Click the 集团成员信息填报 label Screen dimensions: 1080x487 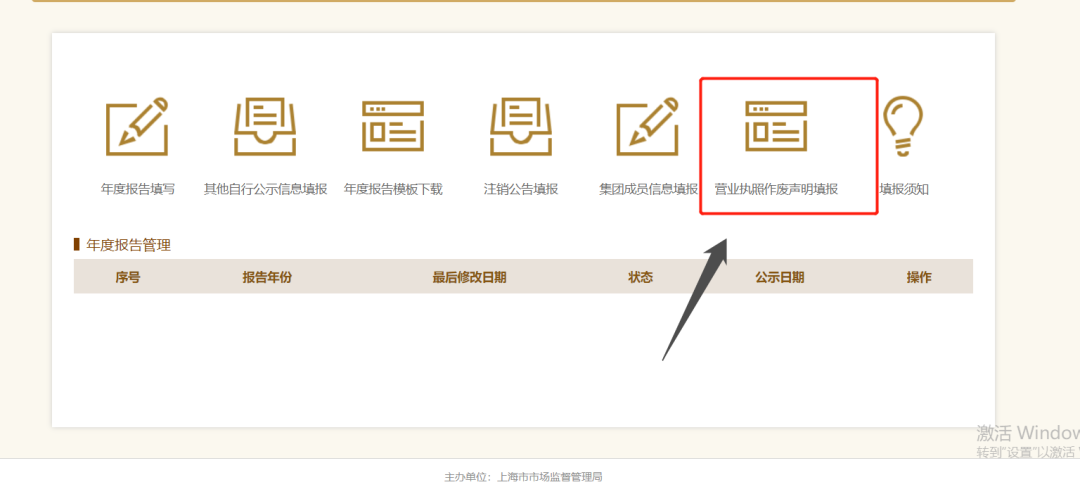pyautogui.click(x=648, y=189)
